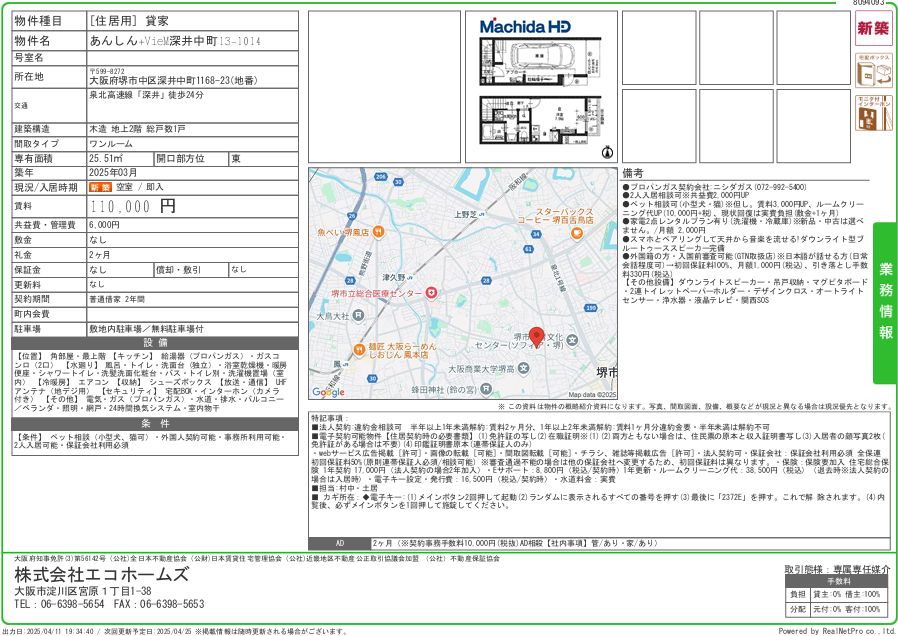Click the phone number TEL：06-6398-5654
Viewport: 898px width, 636px height.
point(60,604)
